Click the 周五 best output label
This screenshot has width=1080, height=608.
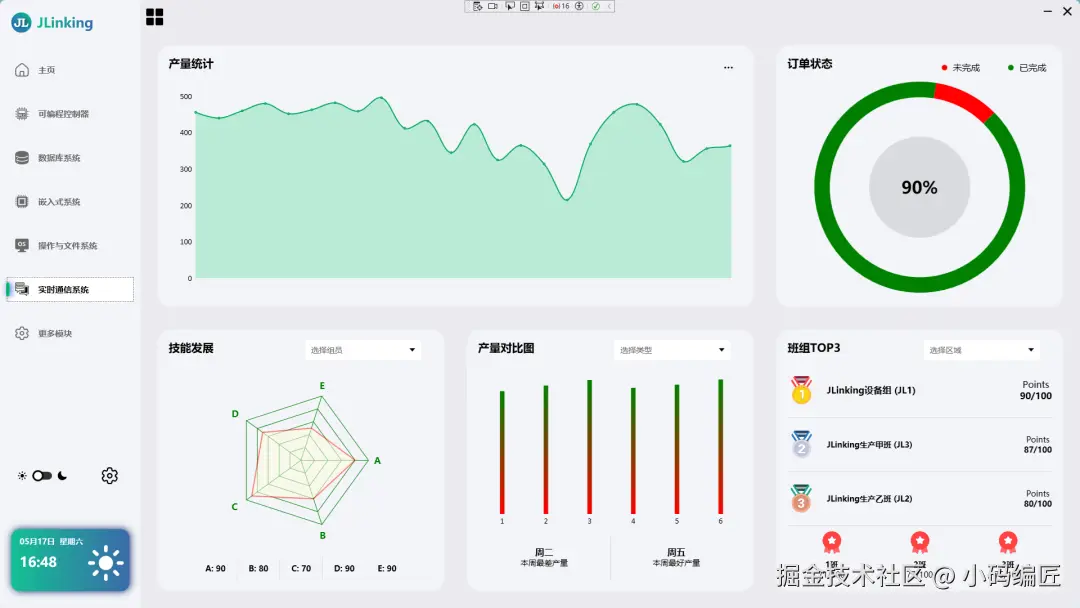coord(676,557)
